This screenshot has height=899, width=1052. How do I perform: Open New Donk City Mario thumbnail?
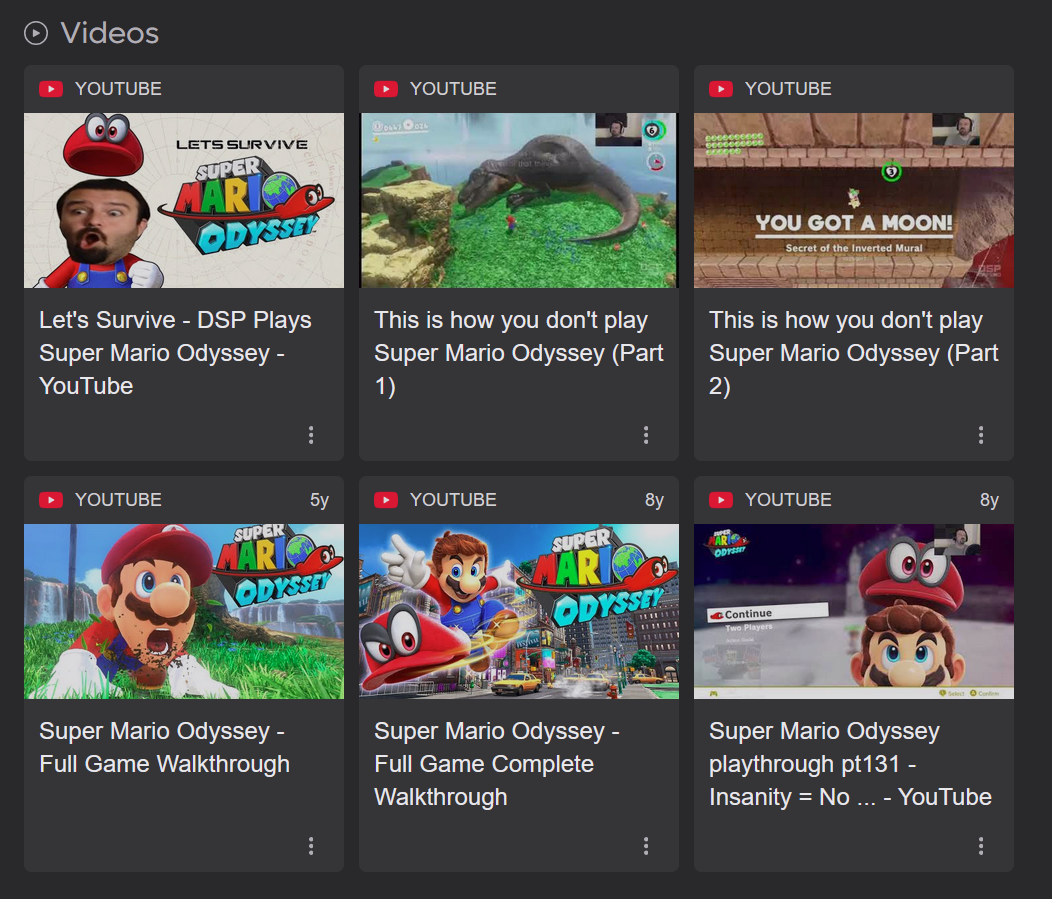pos(518,611)
